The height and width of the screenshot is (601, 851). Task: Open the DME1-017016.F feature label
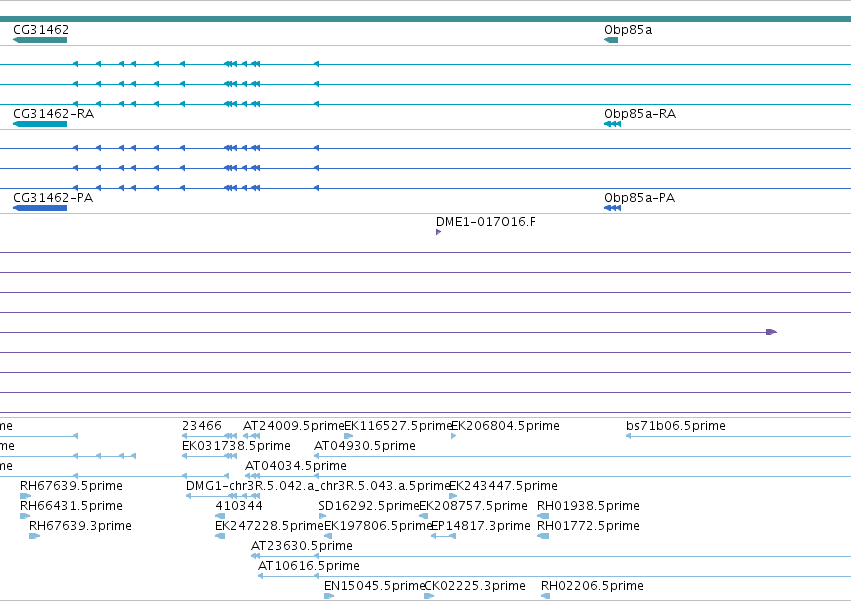pos(486,222)
